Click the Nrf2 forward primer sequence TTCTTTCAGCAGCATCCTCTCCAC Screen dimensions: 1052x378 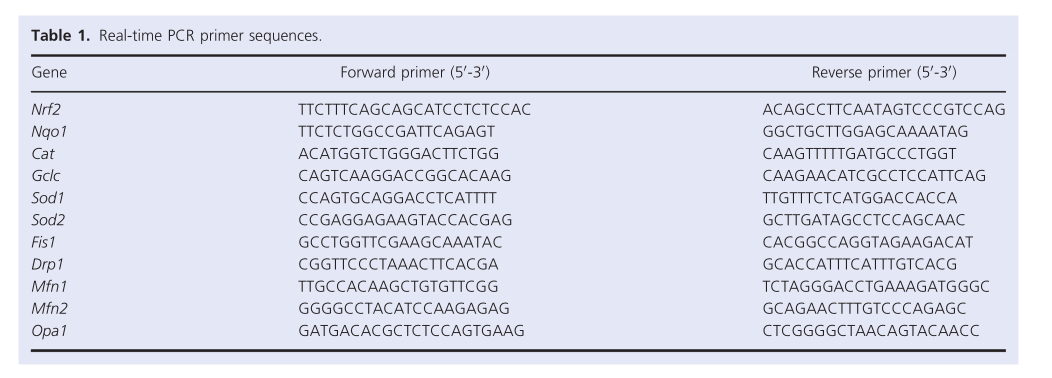[x=415, y=109]
